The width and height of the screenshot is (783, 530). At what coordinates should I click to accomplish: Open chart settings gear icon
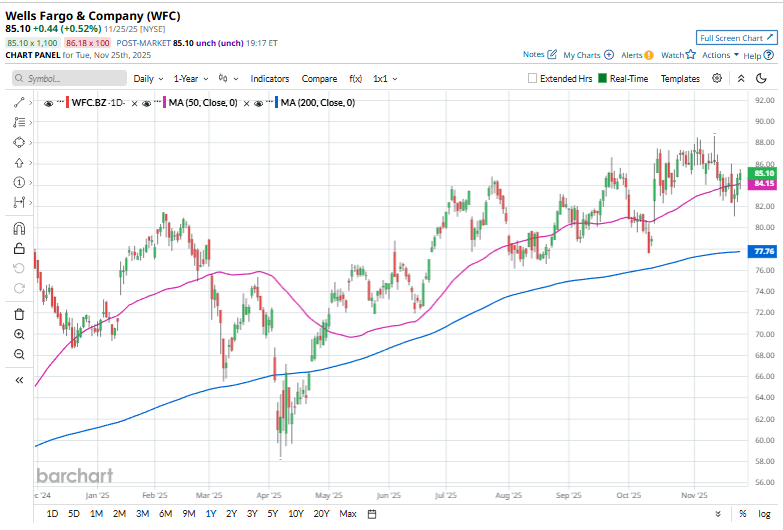(x=741, y=78)
